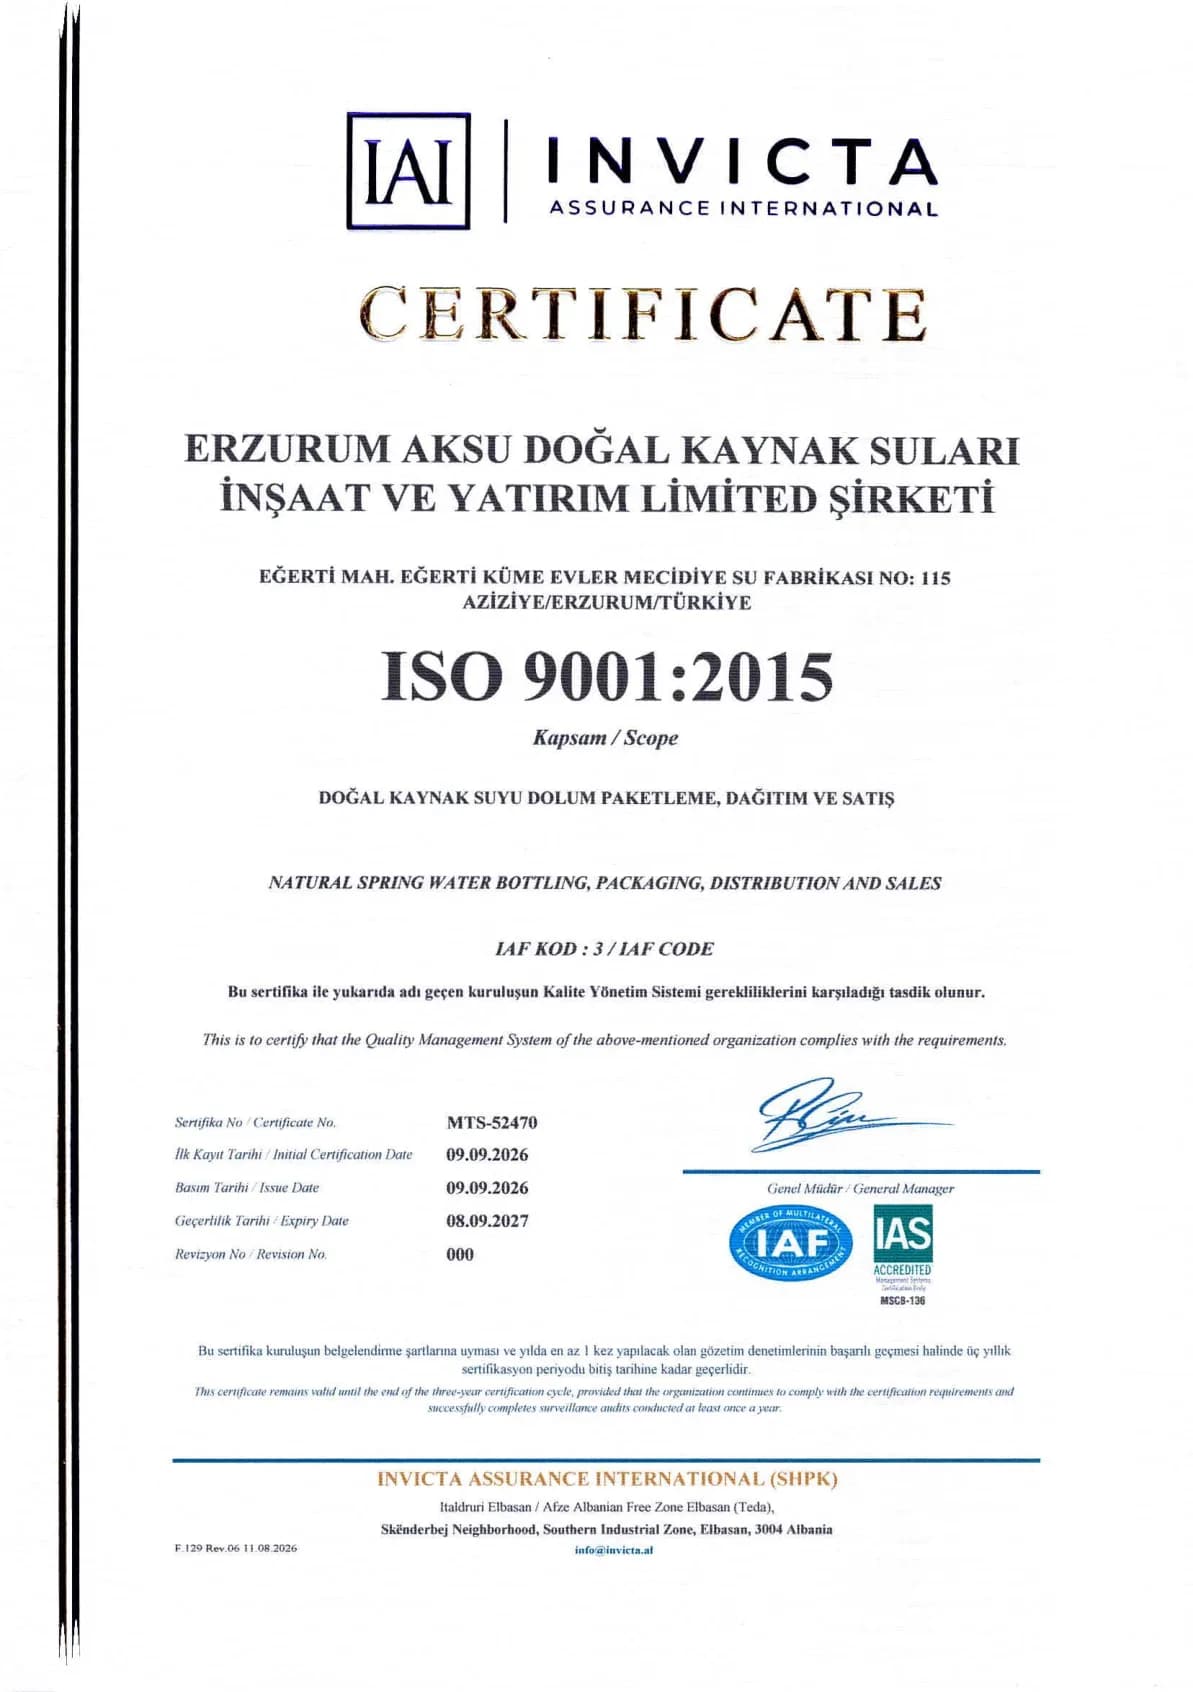Click the 'Initial Certification Date' label
The width and height of the screenshot is (1193, 1692).
293,1155
